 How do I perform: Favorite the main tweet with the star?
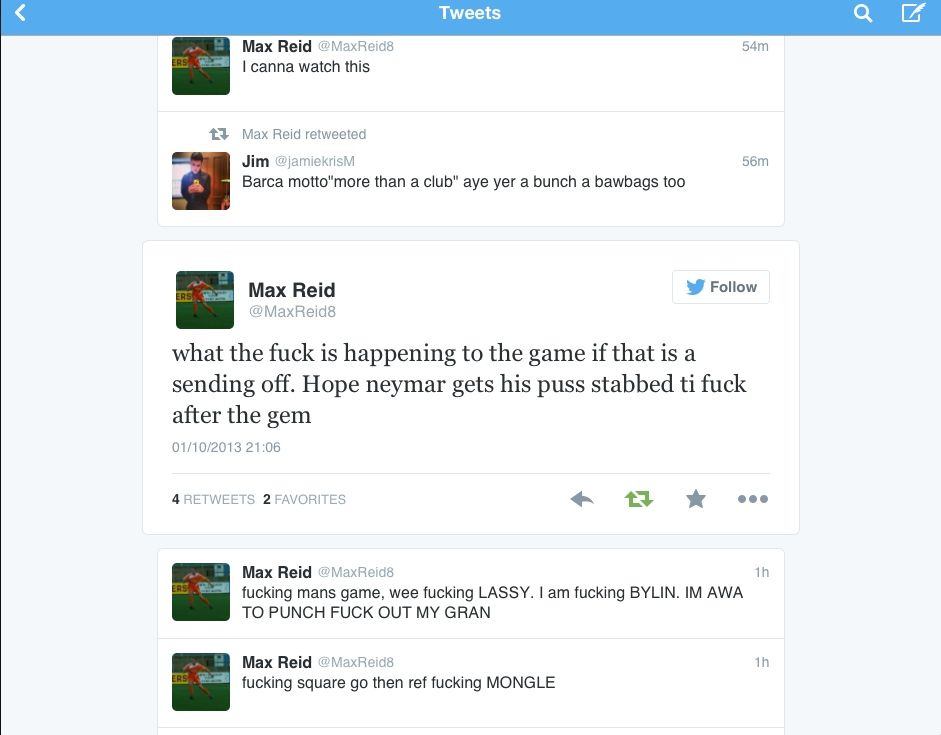pos(696,499)
